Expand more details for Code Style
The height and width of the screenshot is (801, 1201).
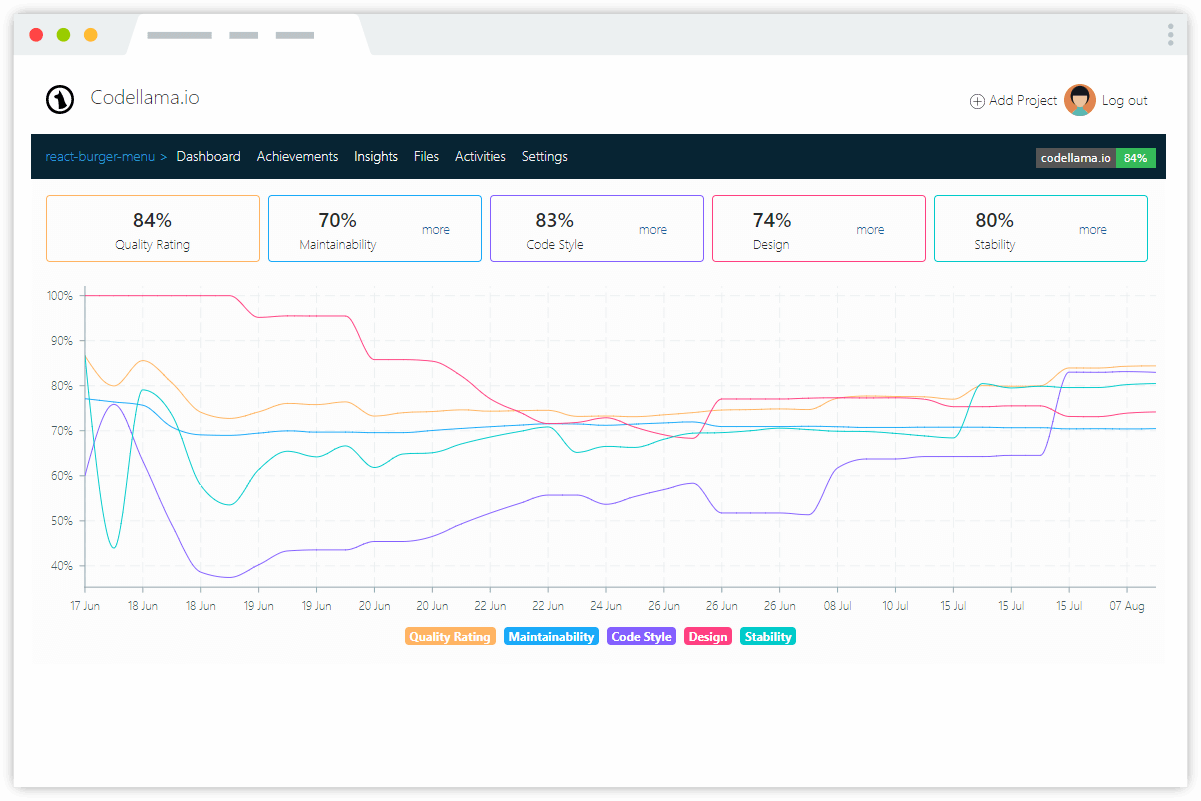click(x=653, y=230)
